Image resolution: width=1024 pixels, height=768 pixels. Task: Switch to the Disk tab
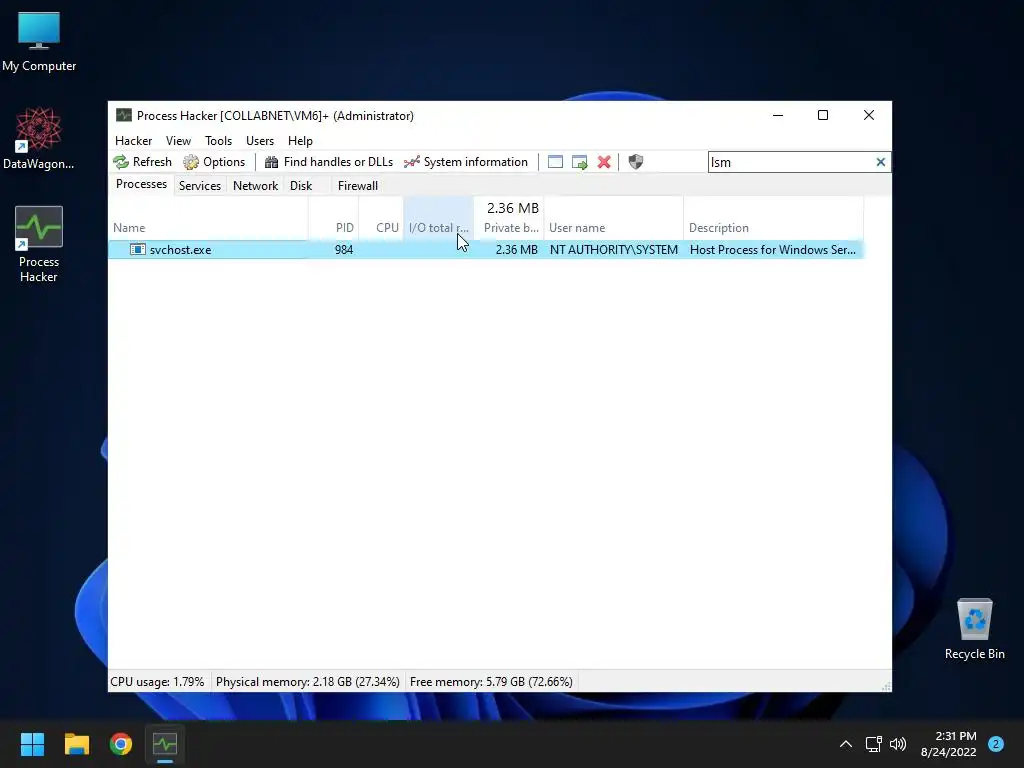tap(301, 185)
